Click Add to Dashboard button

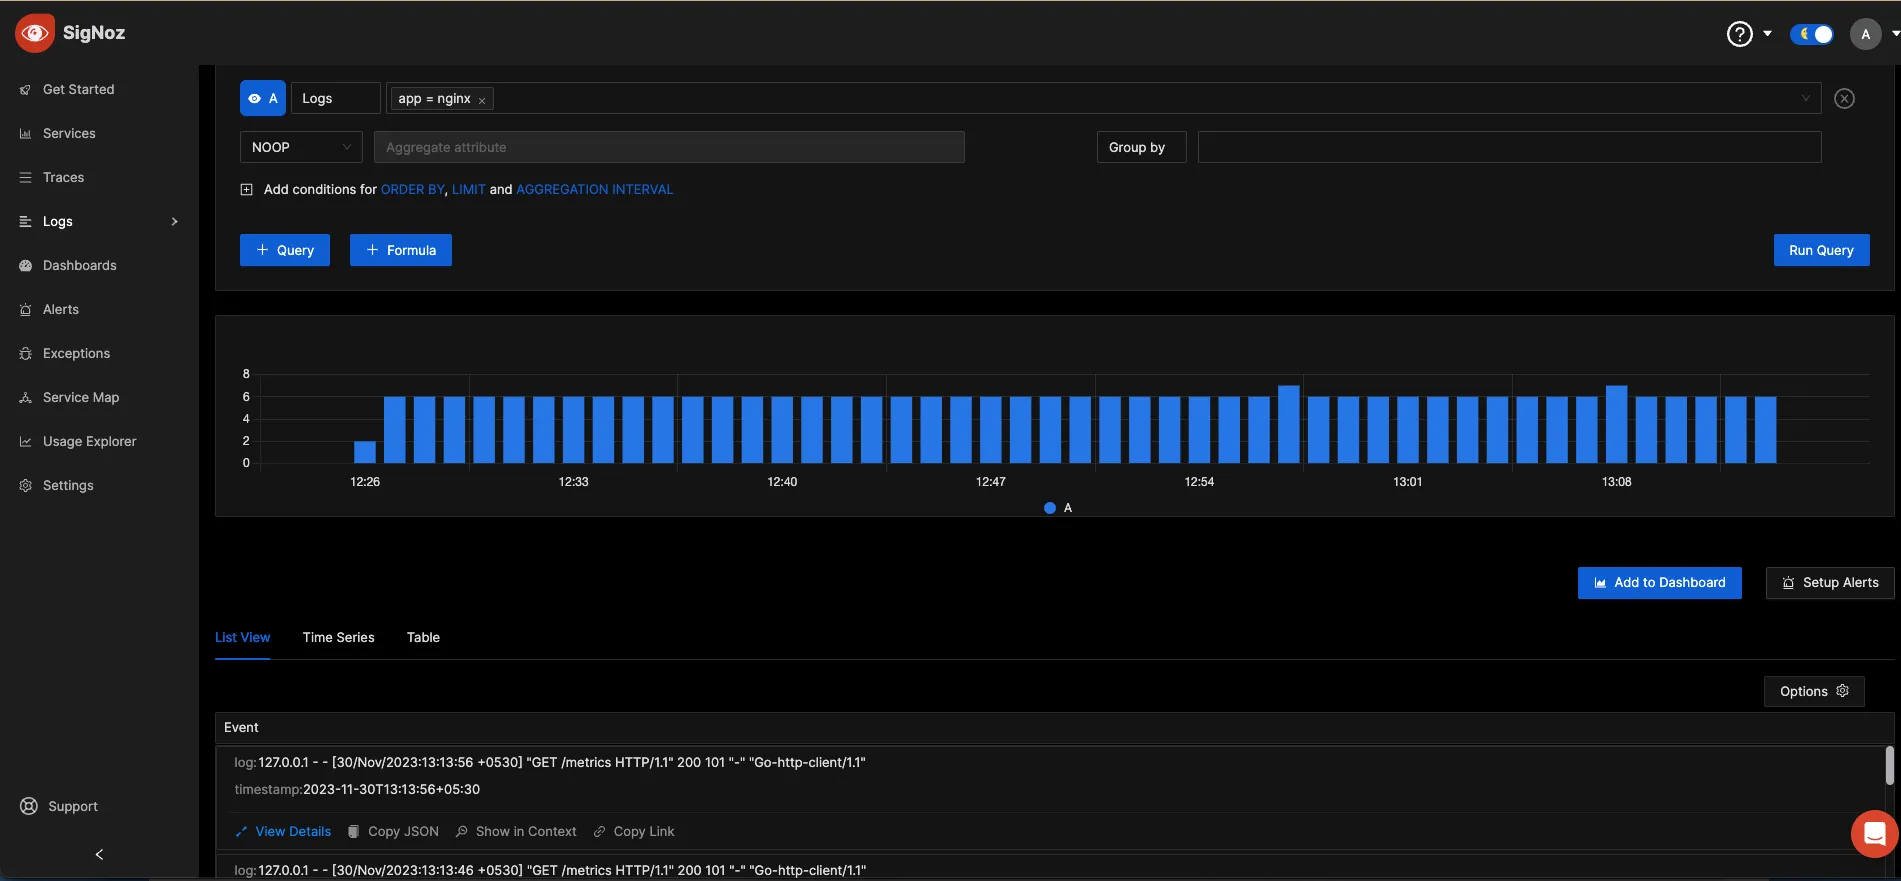point(1659,583)
